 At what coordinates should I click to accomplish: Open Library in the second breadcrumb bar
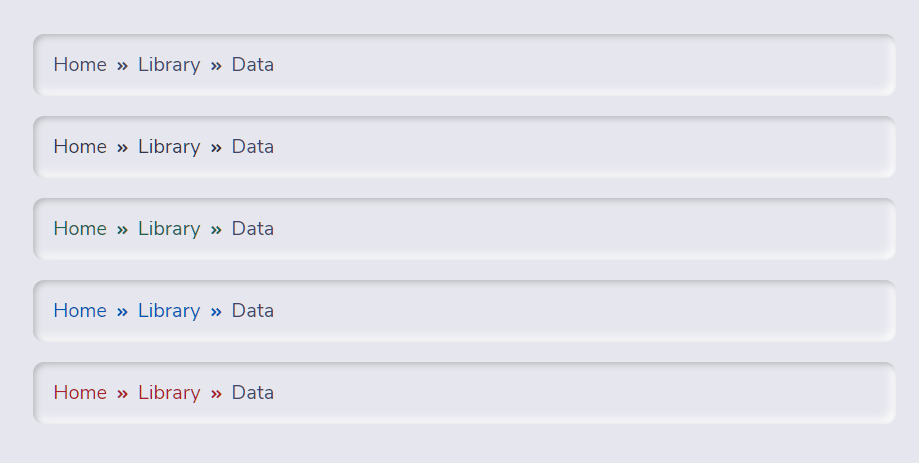169,147
